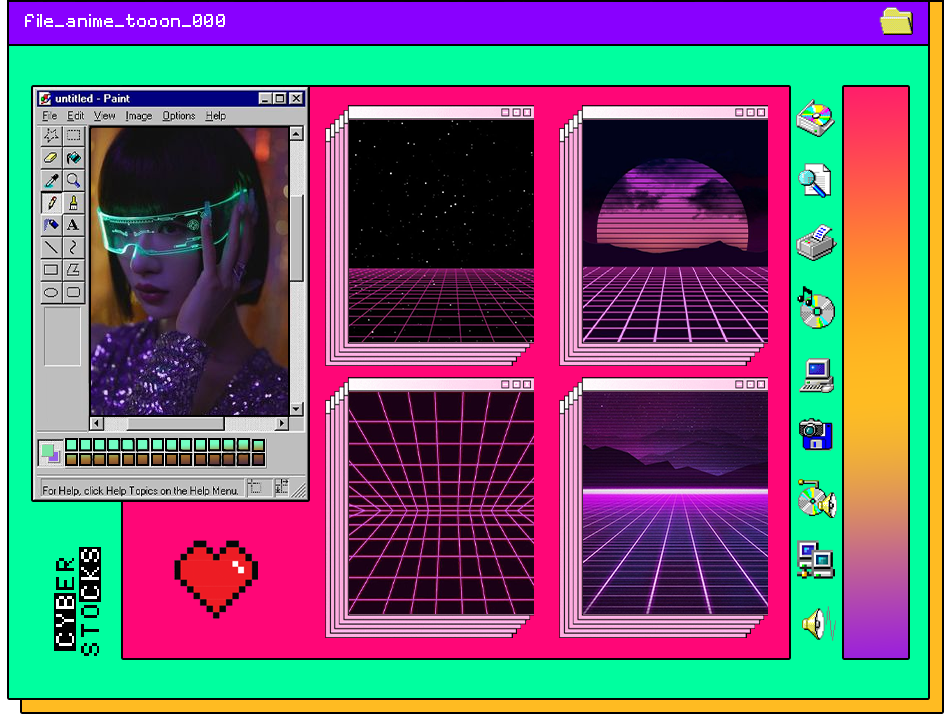Image resolution: width=950 pixels, height=723 pixels.
Task: Open the Help menu in Paint
Action: pos(216,116)
